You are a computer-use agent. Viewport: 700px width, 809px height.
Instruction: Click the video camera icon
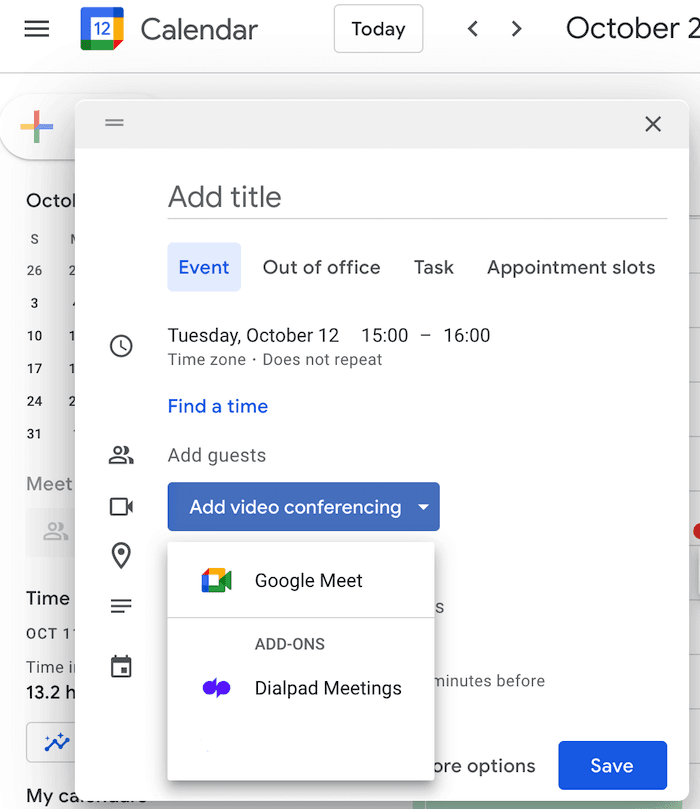(121, 507)
